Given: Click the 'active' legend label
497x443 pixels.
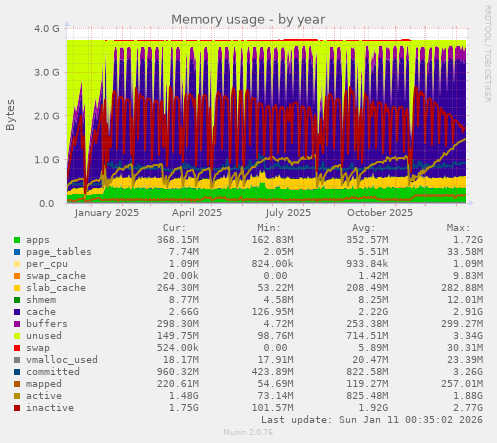Looking at the screenshot, I should 44,396.
